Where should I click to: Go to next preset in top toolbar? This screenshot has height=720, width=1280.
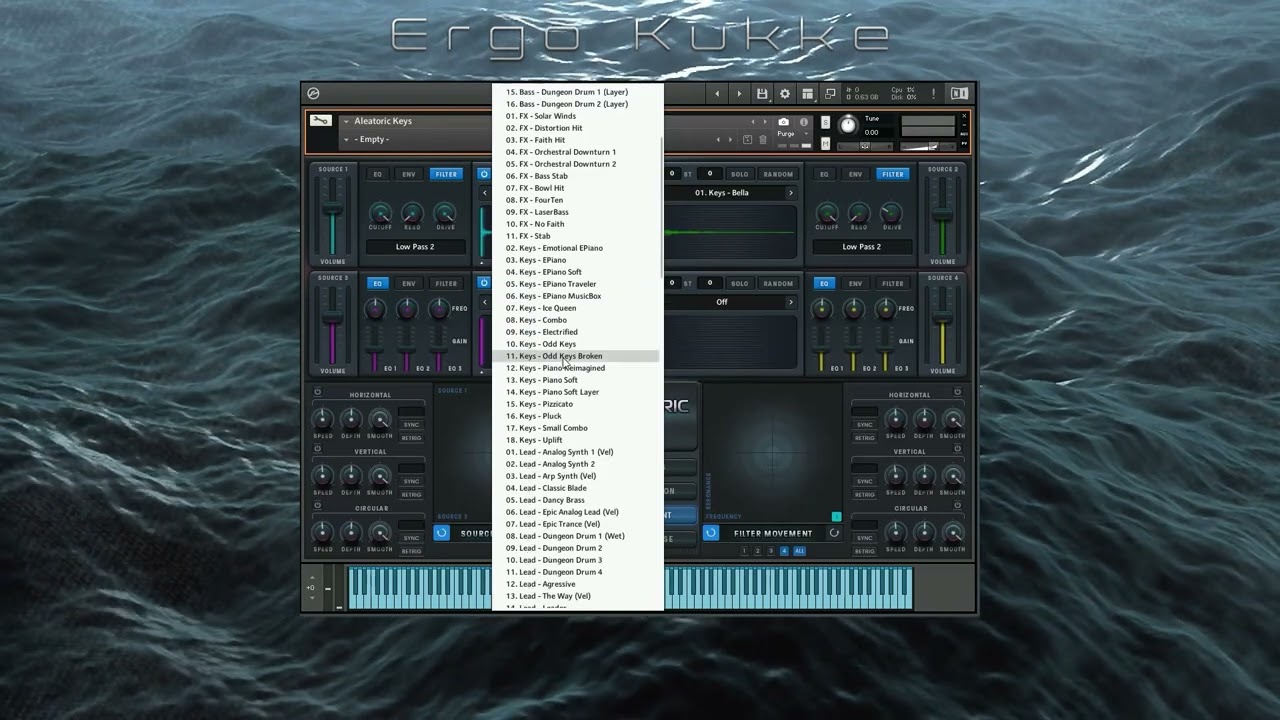point(739,94)
